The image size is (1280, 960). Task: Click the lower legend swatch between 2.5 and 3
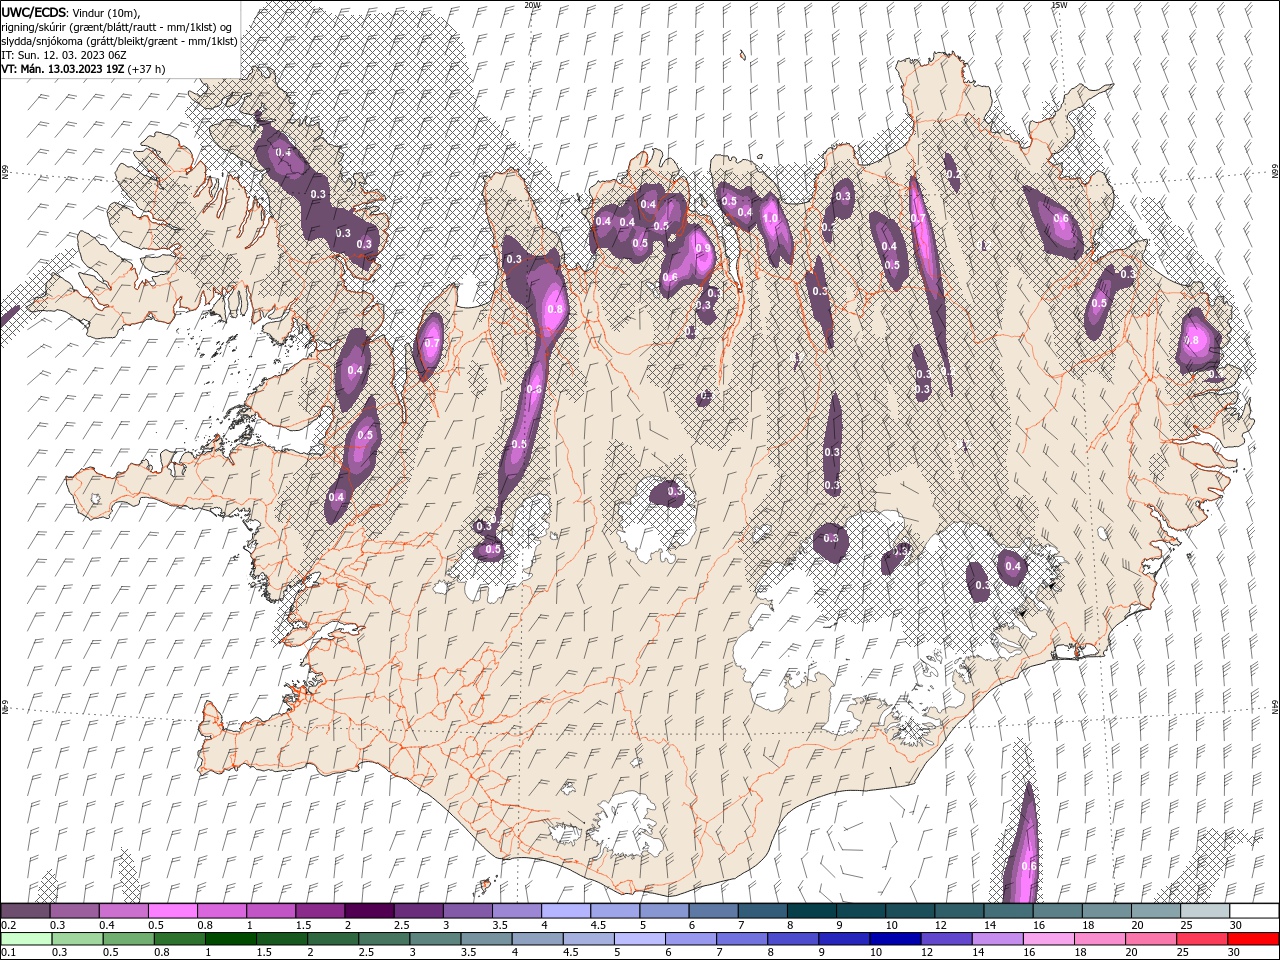[x=385, y=939]
